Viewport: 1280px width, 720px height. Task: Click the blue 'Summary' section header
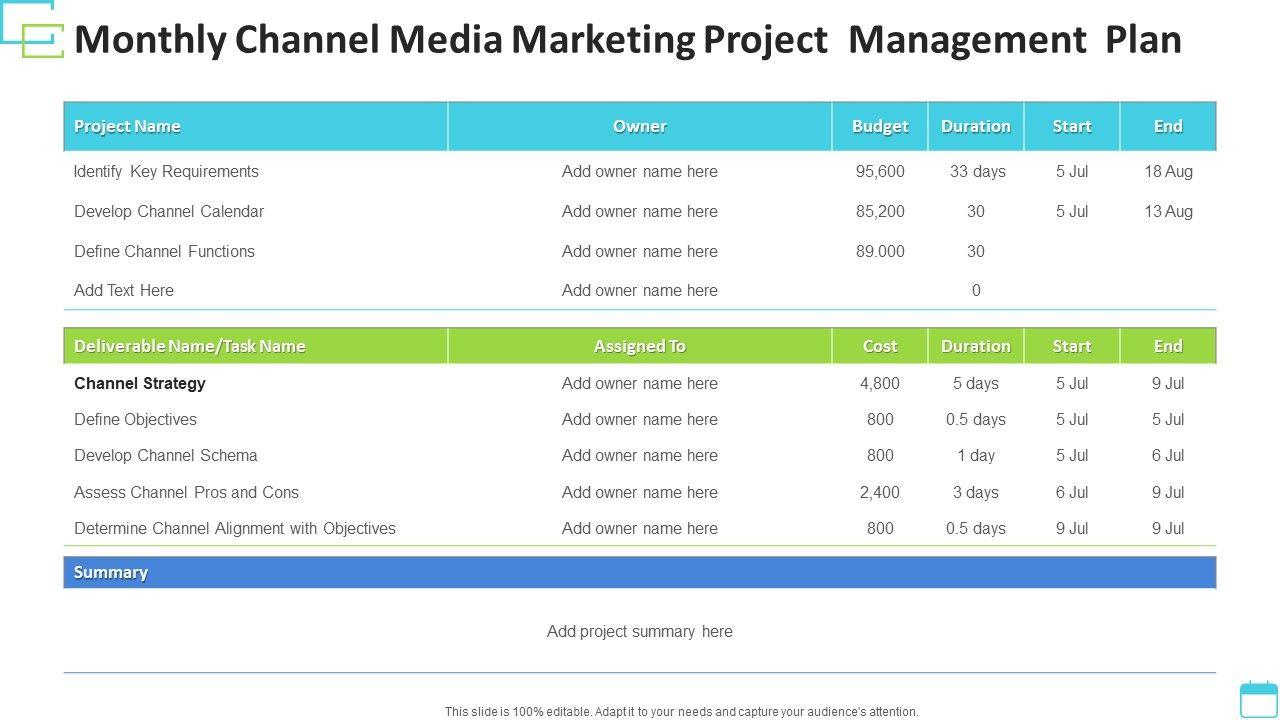pyautogui.click(x=640, y=572)
